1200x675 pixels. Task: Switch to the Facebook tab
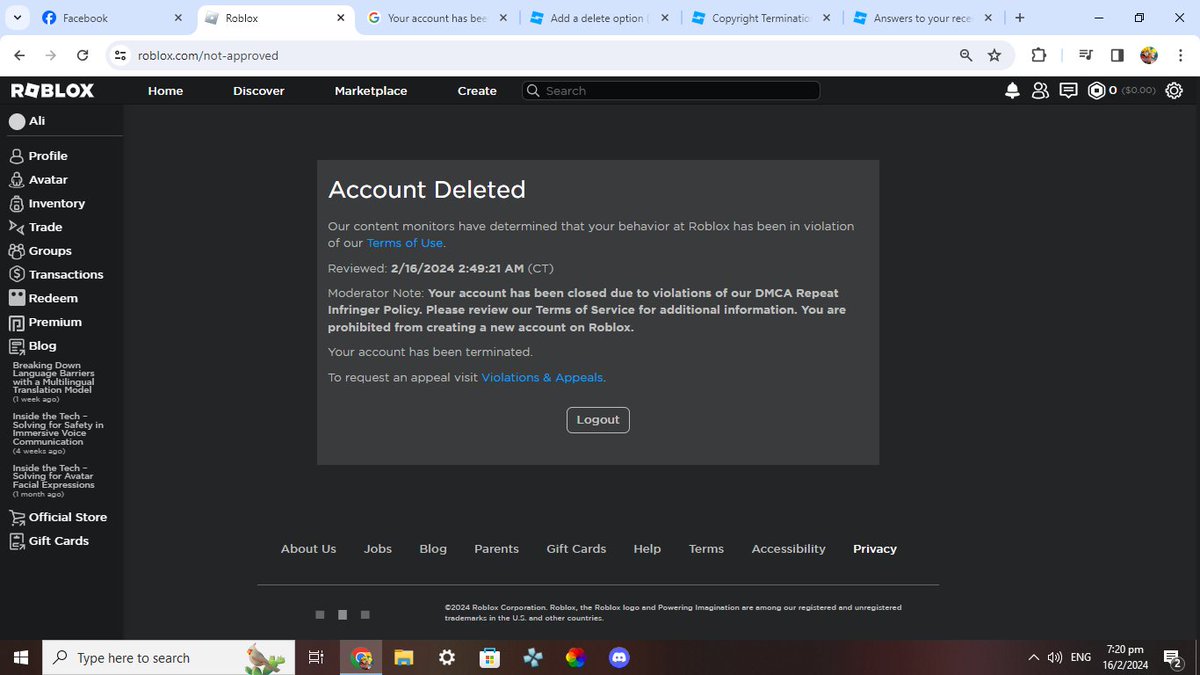pos(112,18)
